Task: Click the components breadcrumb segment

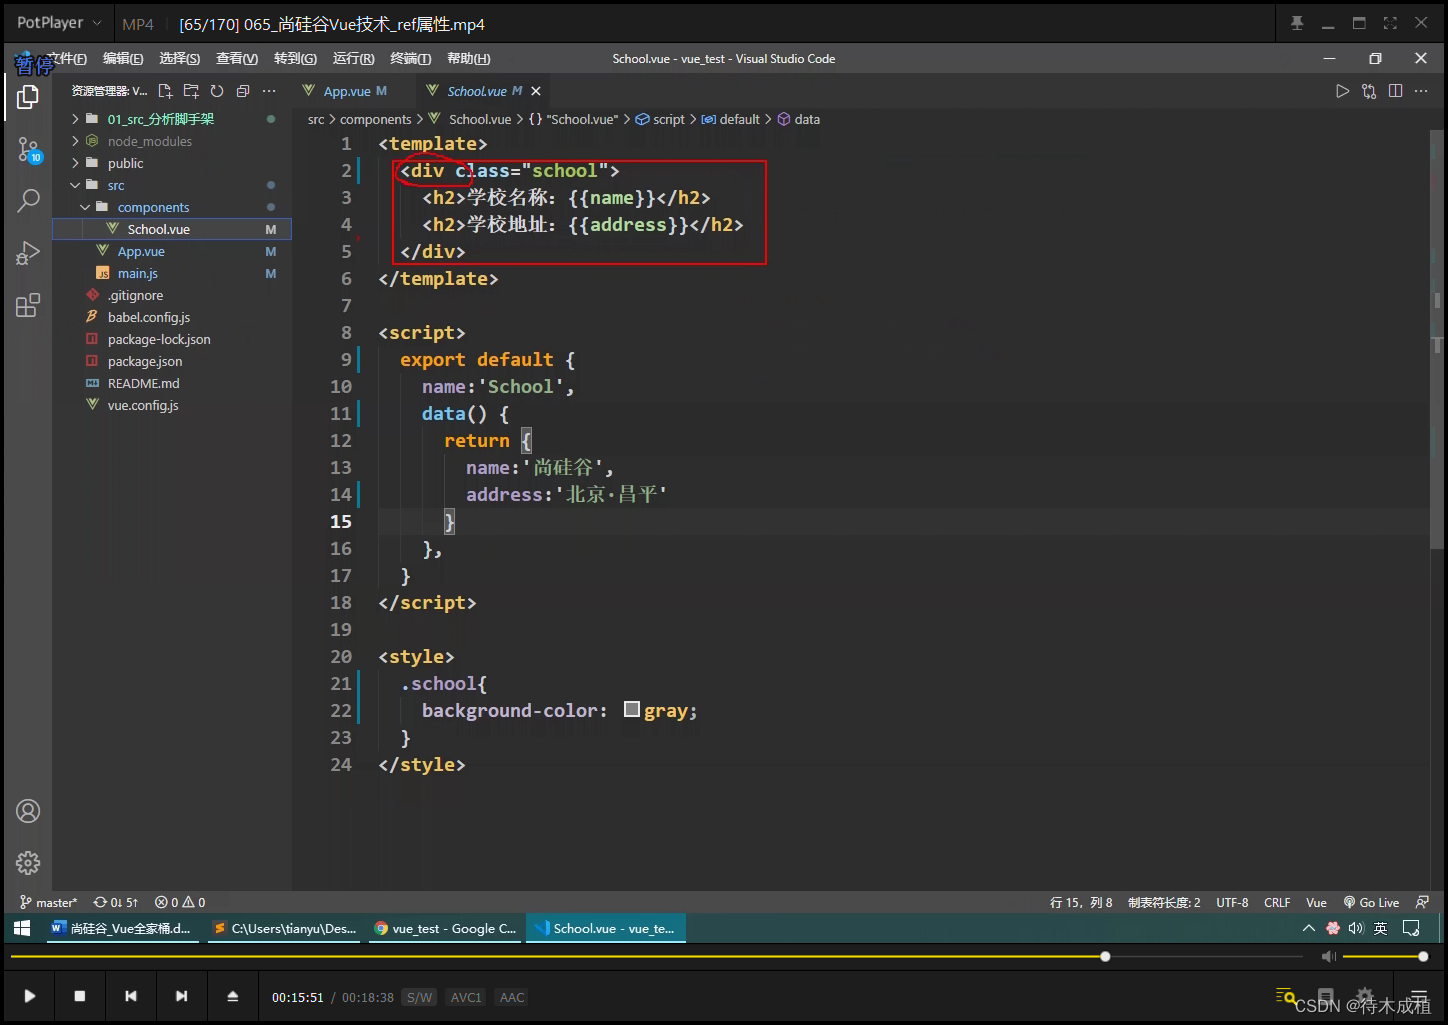Action: point(375,119)
